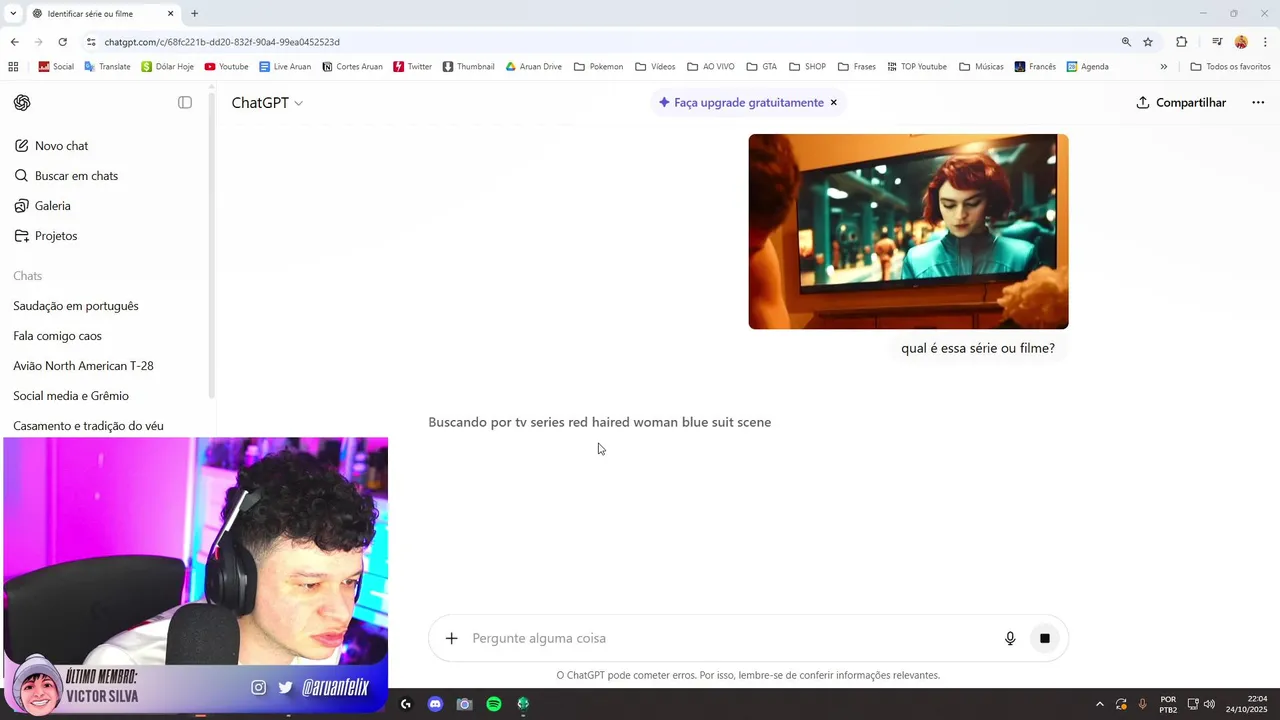Stop the response with the stop button
Viewport: 1280px width, 720px height.
[1044, 638]
